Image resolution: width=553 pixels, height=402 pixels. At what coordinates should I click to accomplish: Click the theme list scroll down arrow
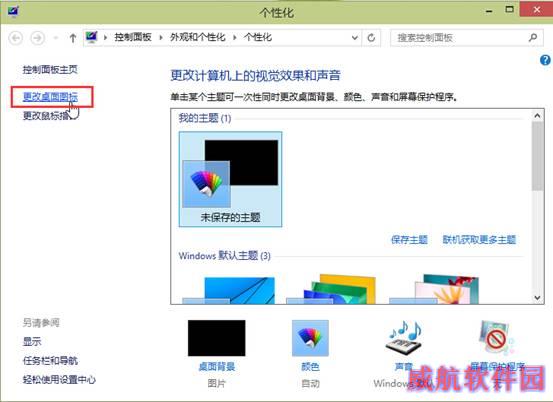pyautogui.click(x=537, y=298)
